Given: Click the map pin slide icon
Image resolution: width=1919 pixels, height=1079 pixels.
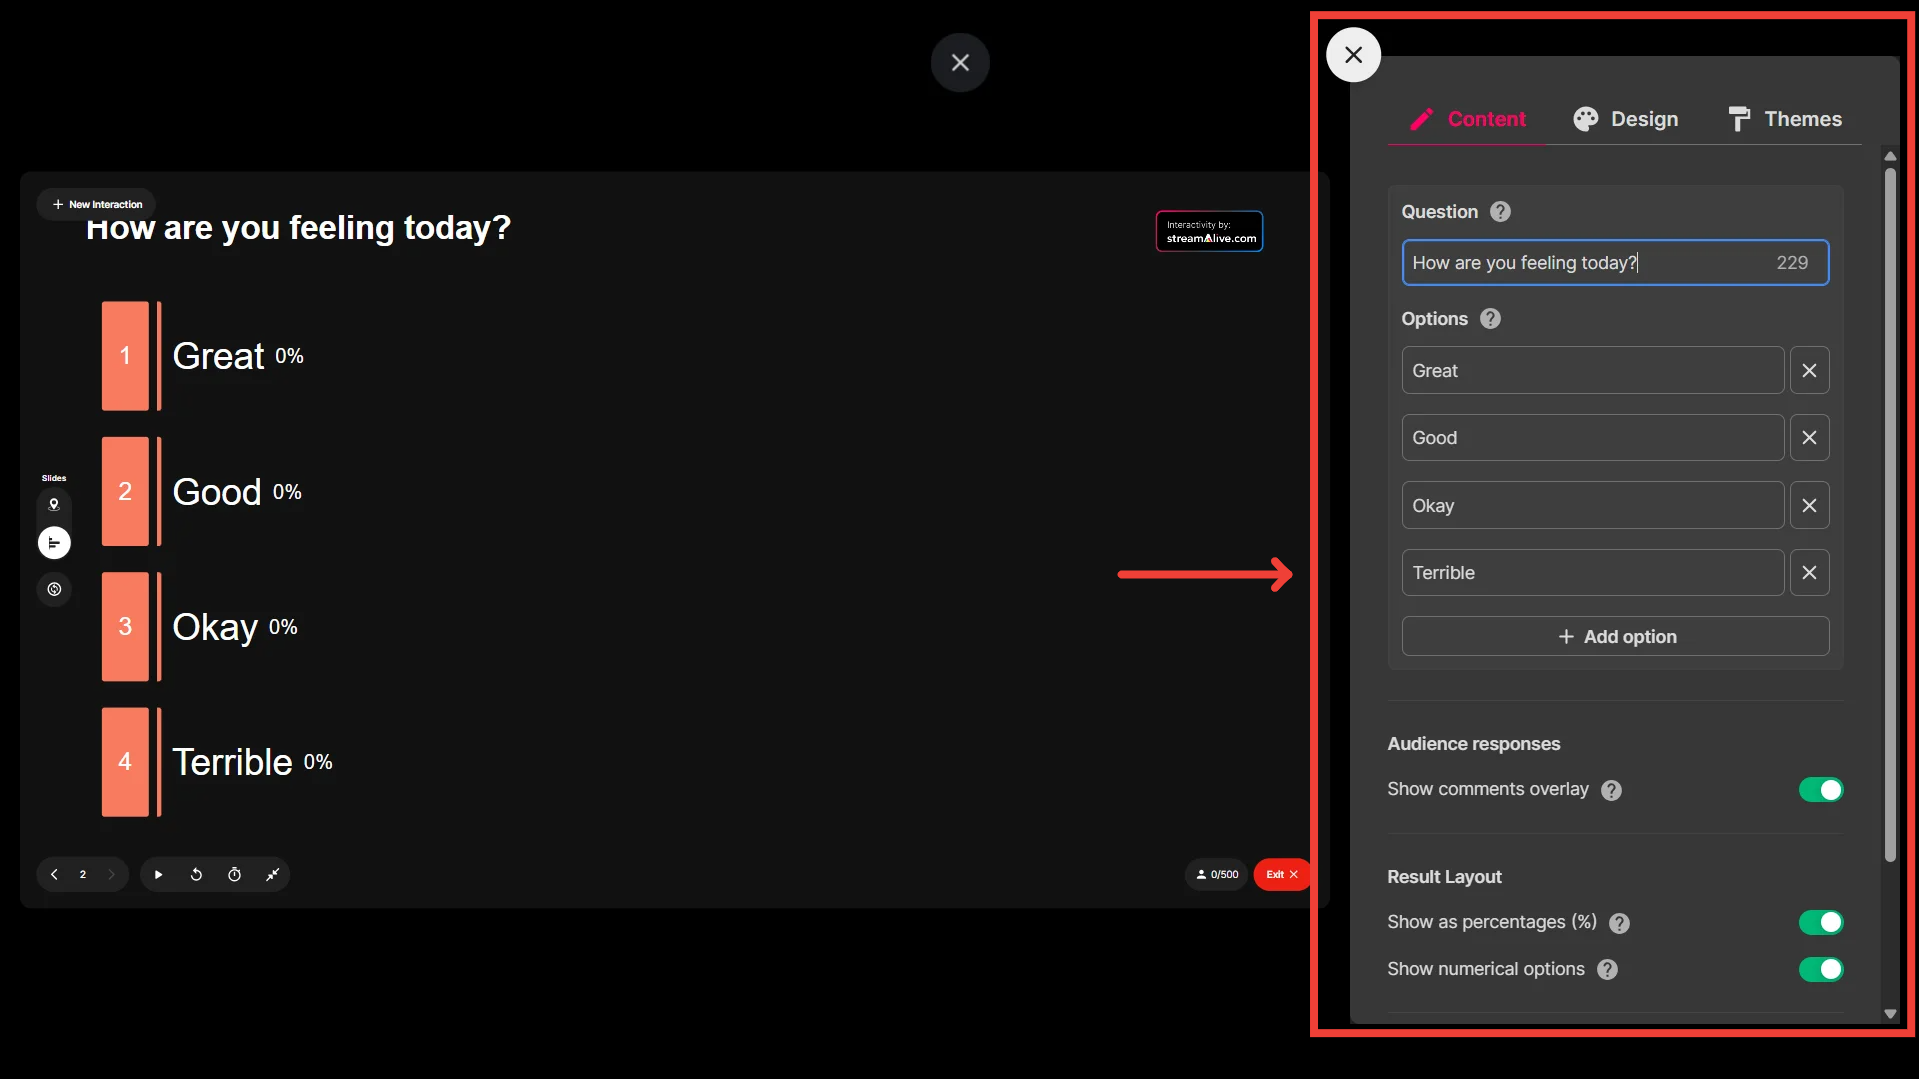Looking at the screenshot, I should pyautogui.click(x=54, y=505).
